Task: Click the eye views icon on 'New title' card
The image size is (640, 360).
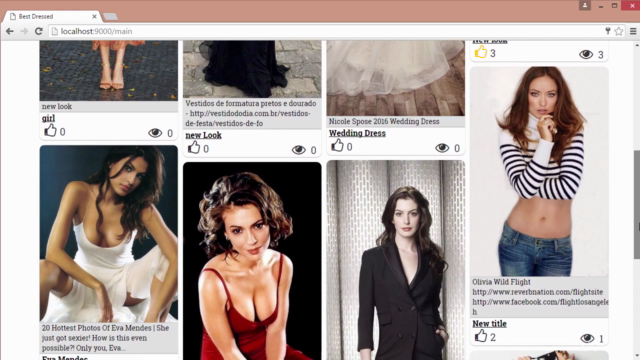Action: [587, 338]
